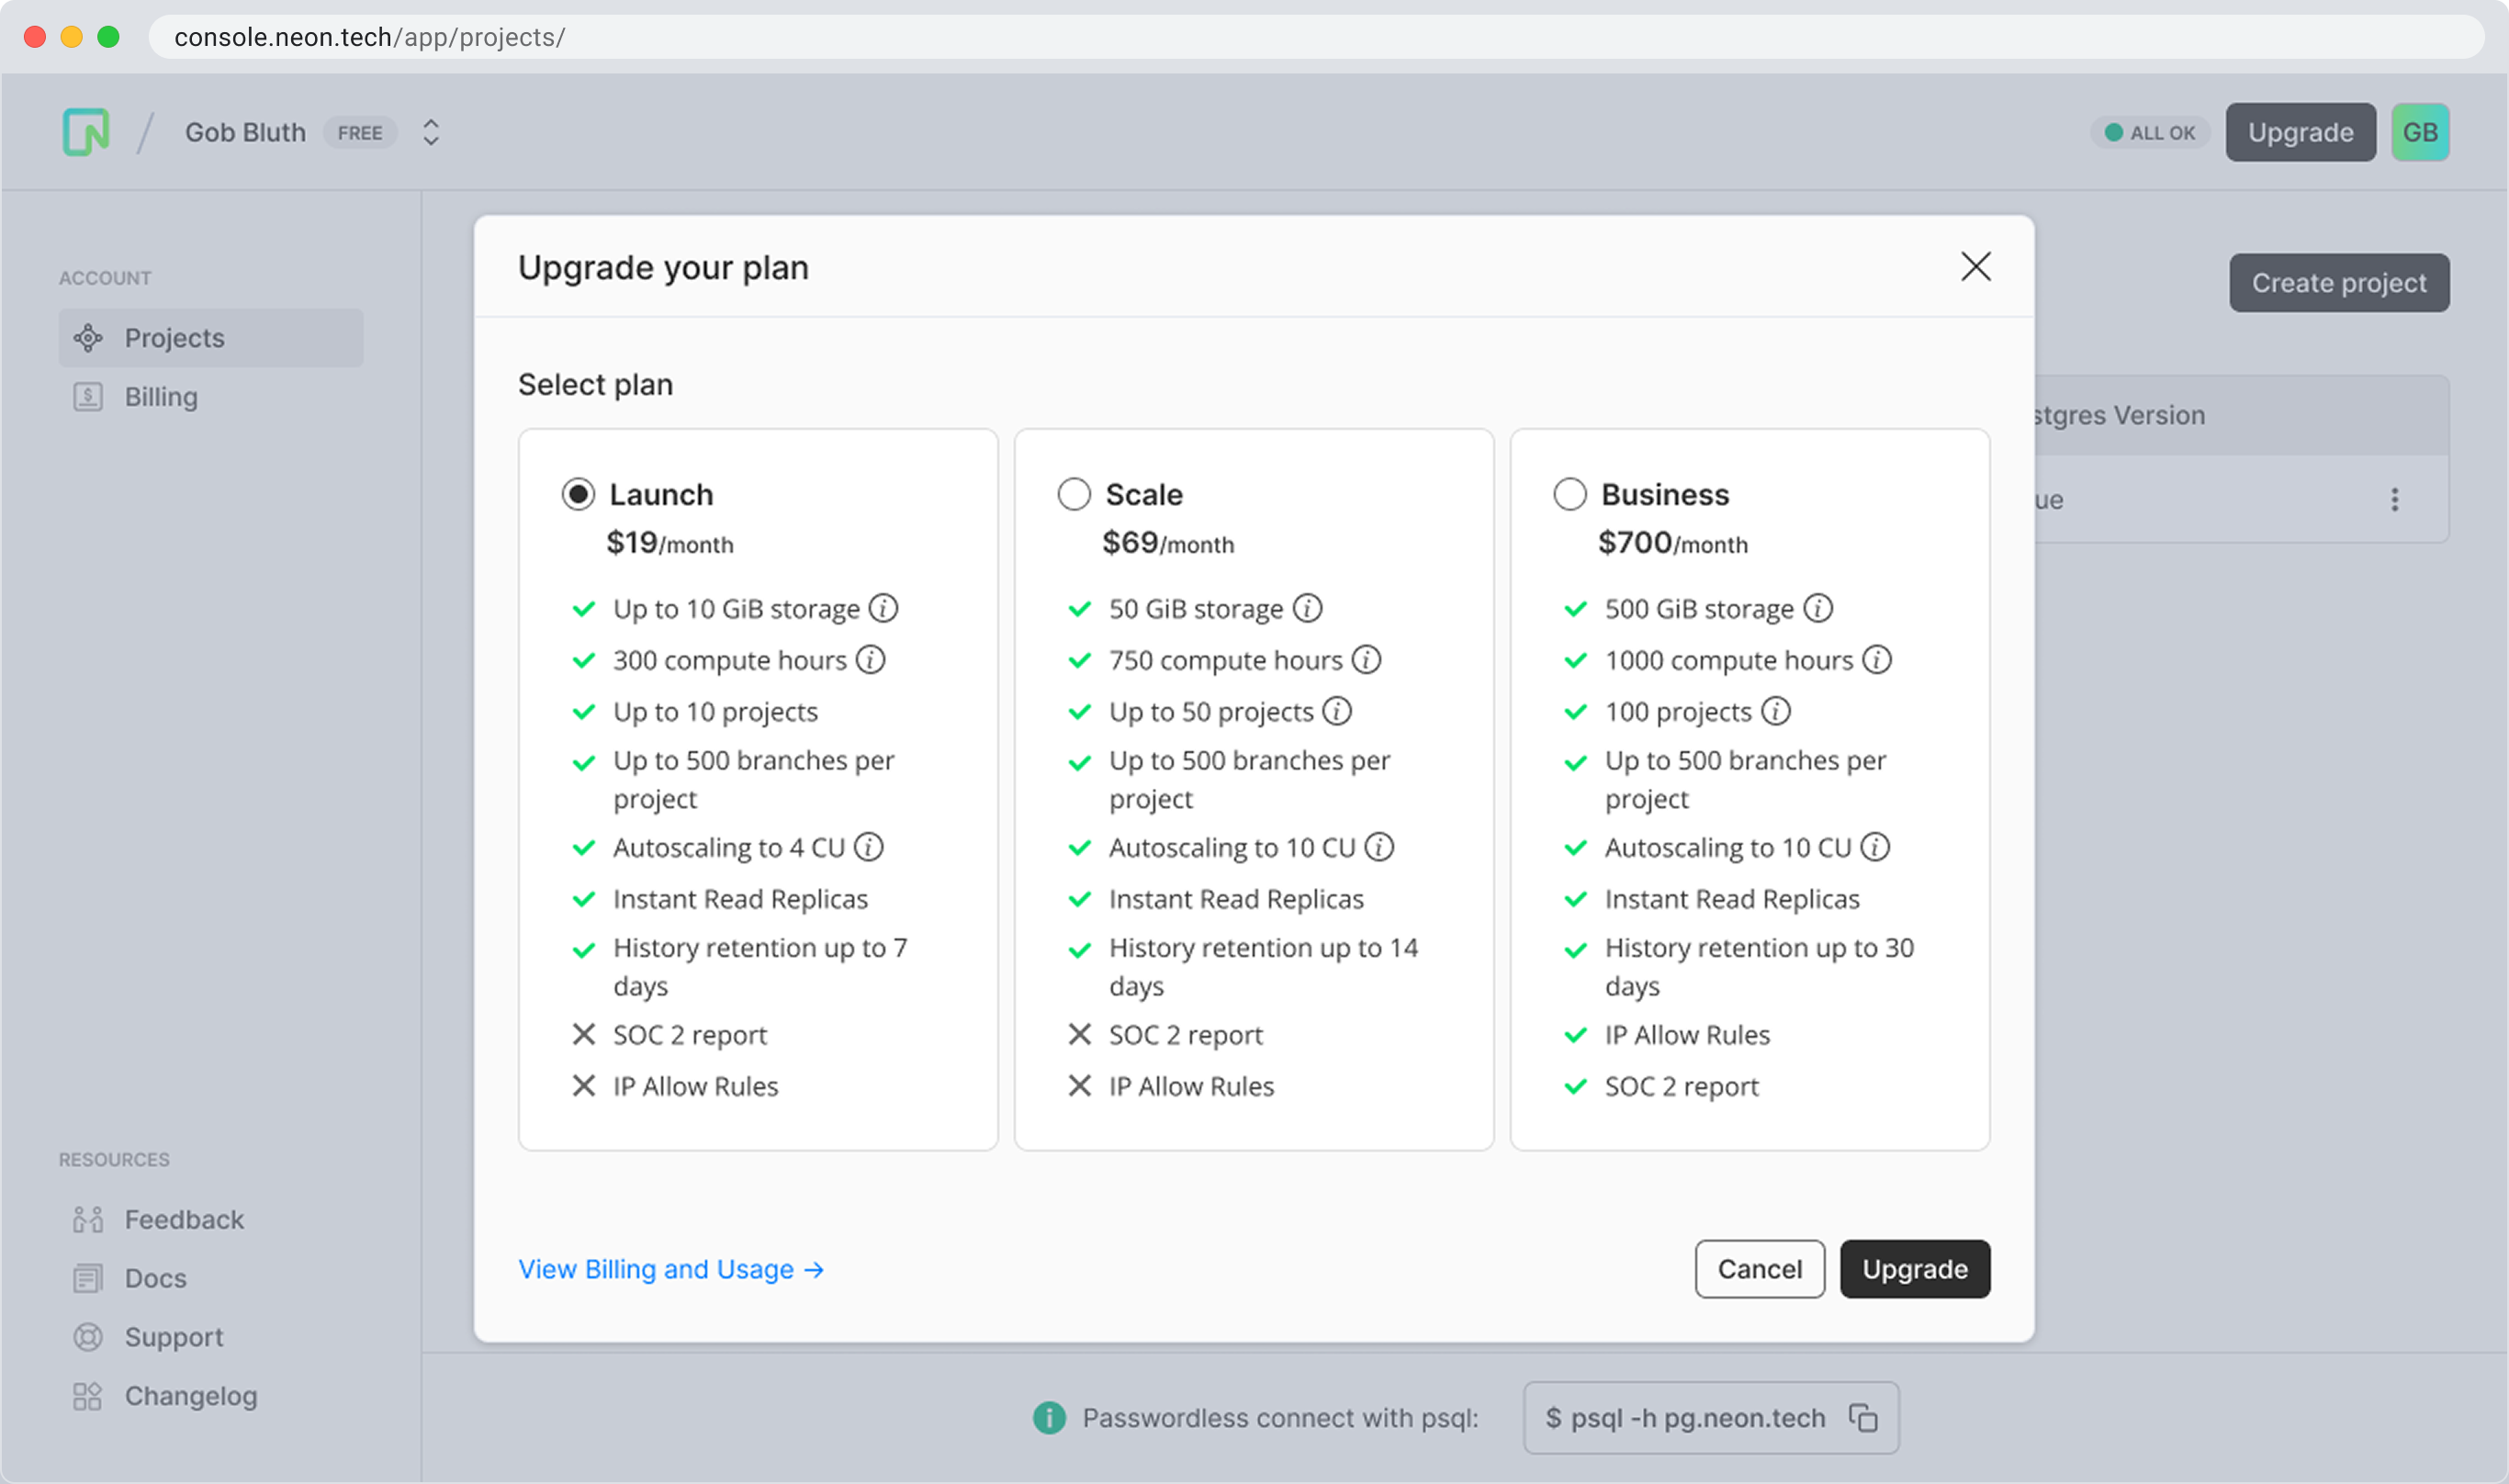The height and width of the screenshot is (1484, 2509).
Task: Click info icon beside 50 GiB storage
Action: coord(1307,608)
